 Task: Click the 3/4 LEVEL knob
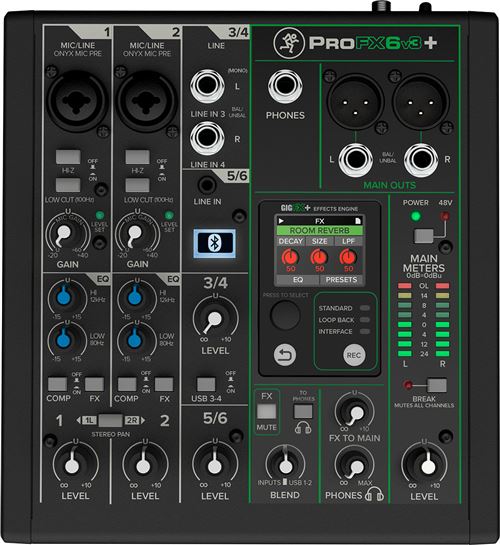click(x=215, y=318)
